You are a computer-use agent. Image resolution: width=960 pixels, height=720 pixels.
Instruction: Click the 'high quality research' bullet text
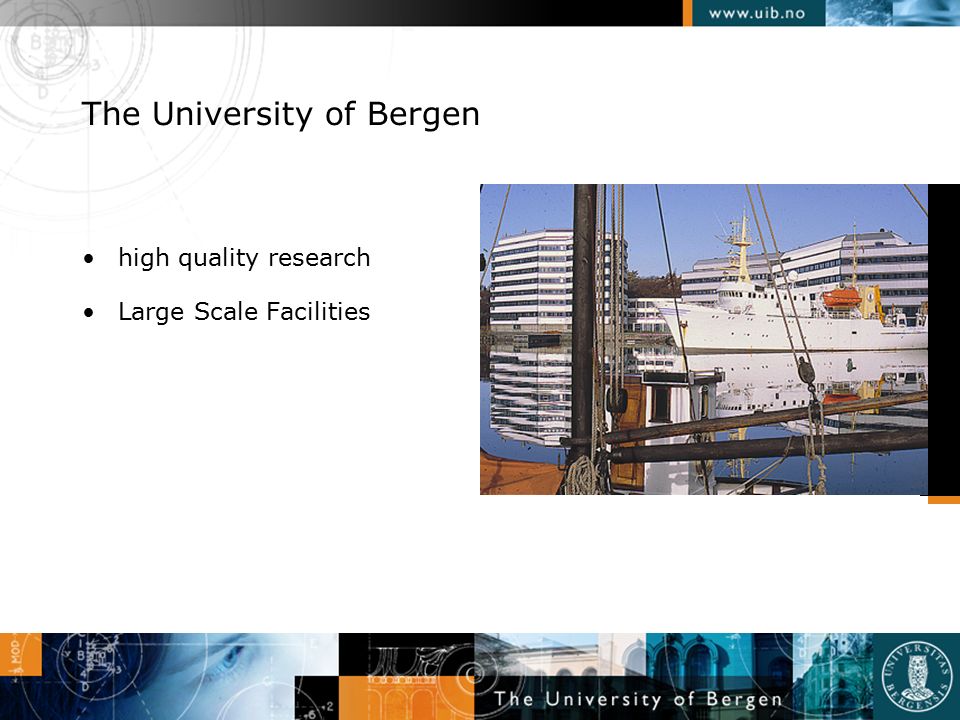[244, 258]
